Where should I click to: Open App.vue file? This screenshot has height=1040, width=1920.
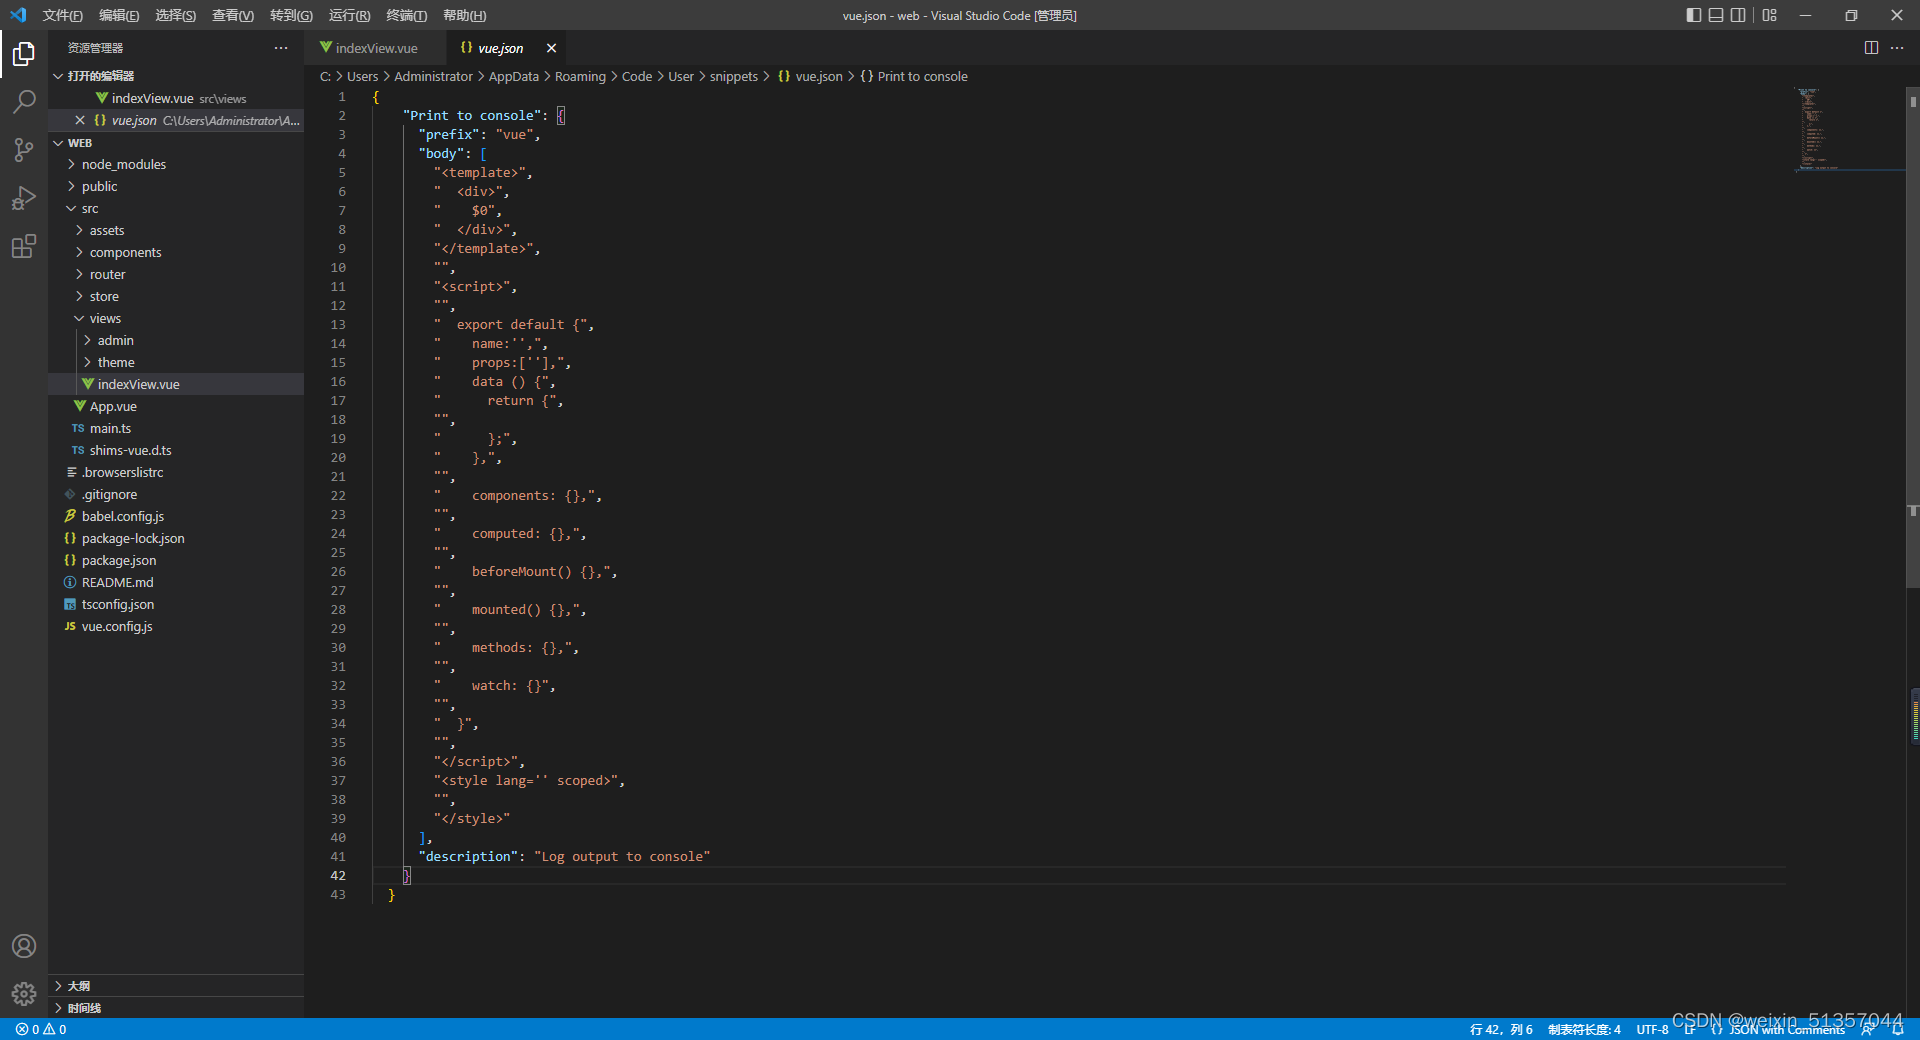point(176,406)
